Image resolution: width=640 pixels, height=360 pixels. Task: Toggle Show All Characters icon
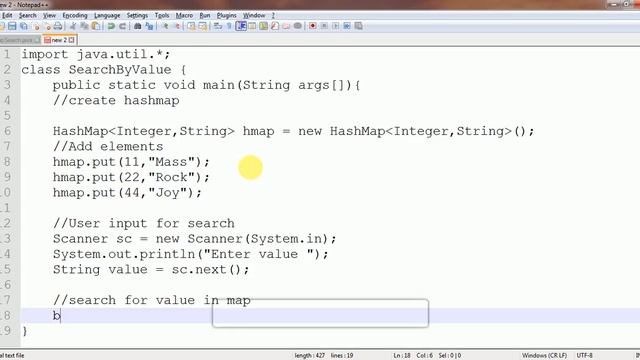click(x=229, y=26)
